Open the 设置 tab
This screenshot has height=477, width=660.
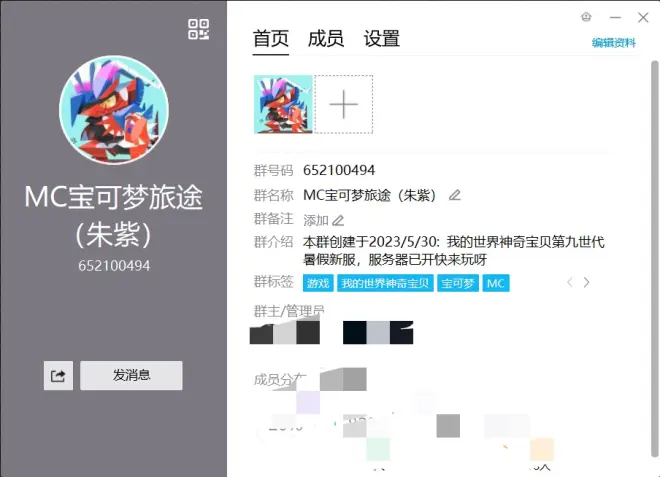click(382, 39)
